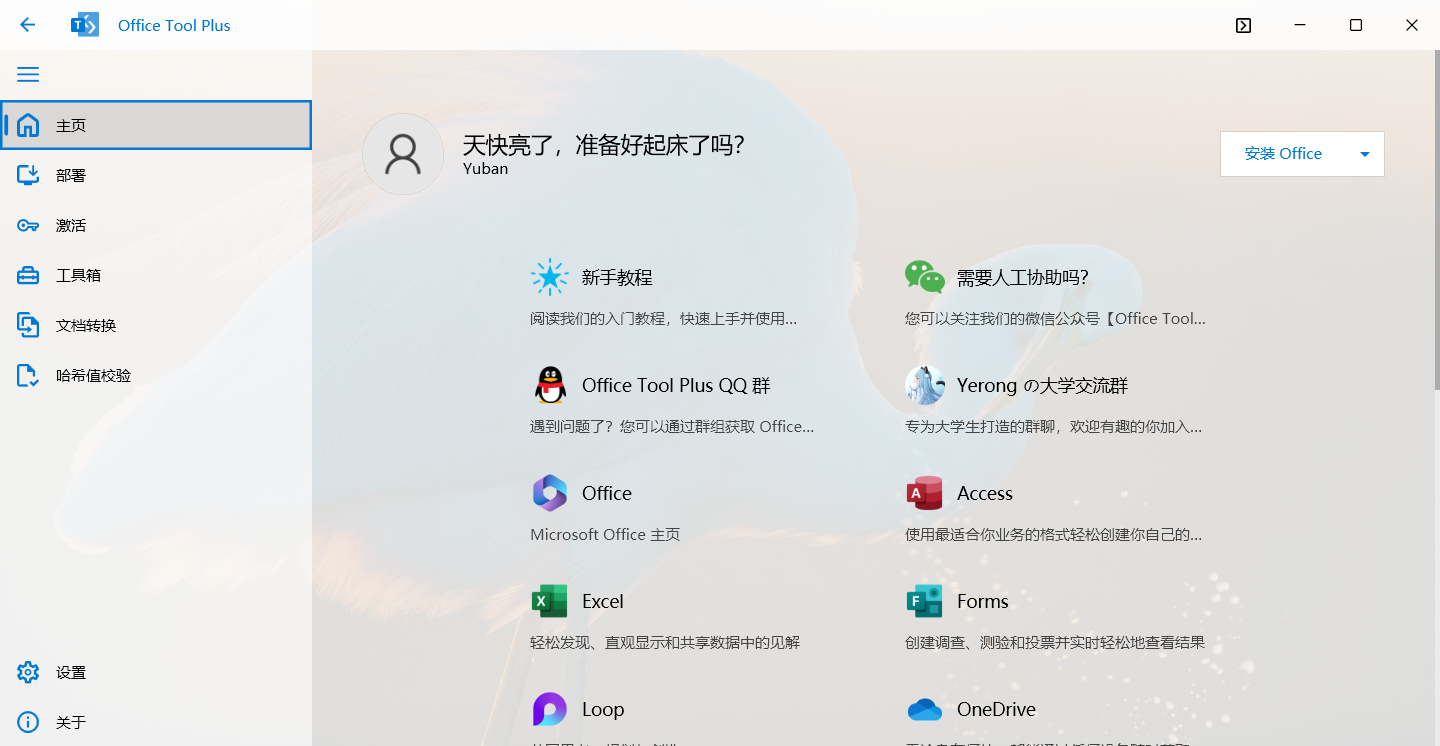Click the Yuban profile avatar
The image size is (1440, 746).
tap(403, 154)
